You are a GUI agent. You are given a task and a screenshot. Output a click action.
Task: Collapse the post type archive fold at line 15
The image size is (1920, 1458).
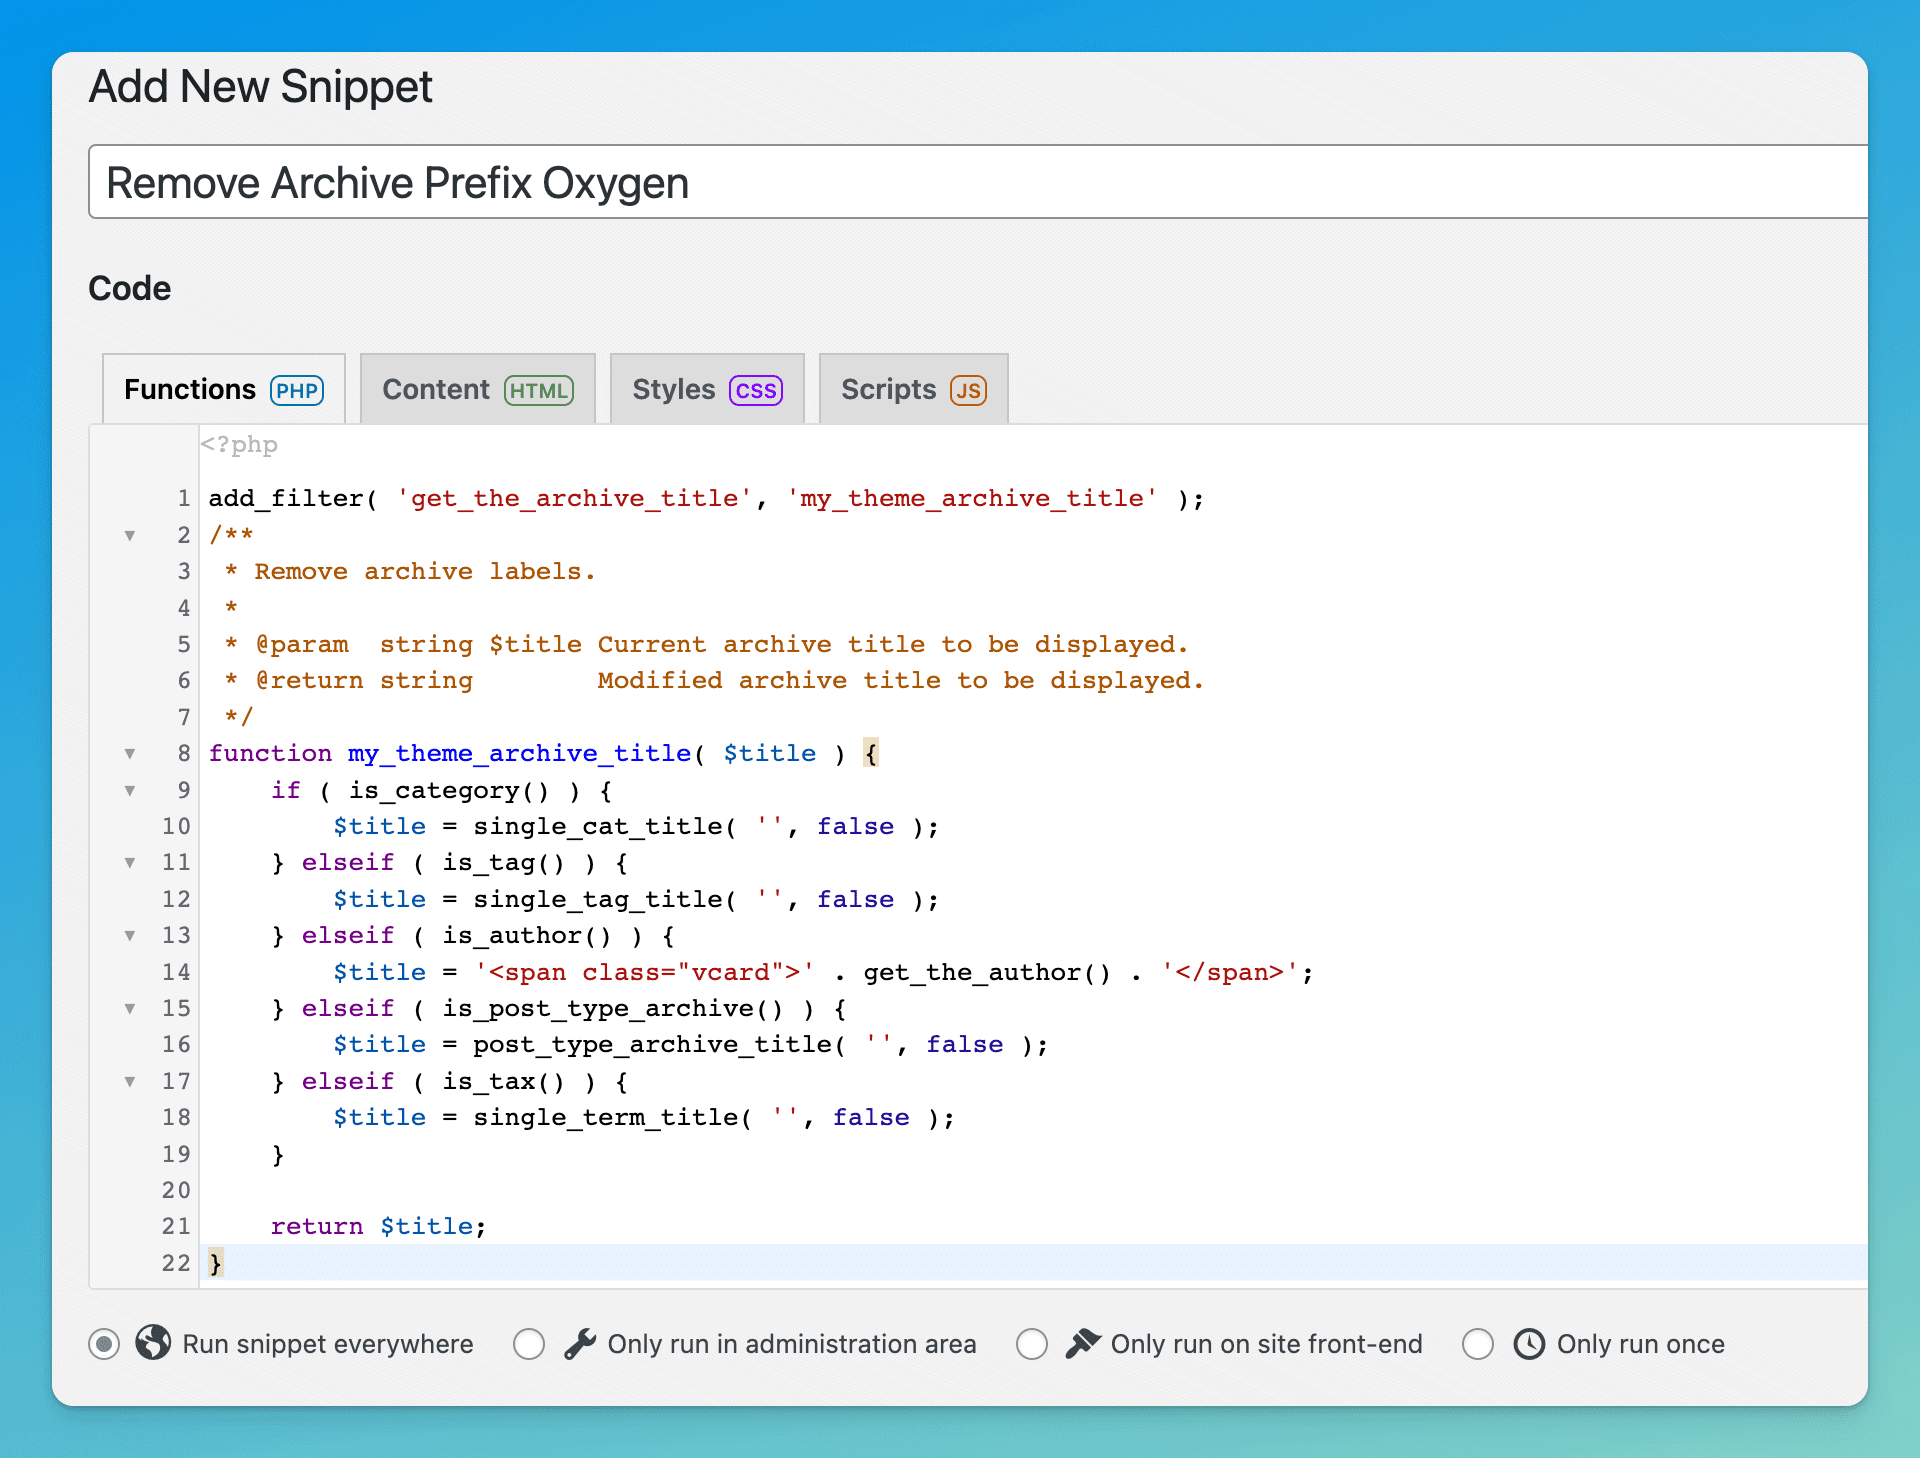click(130, 1009)
